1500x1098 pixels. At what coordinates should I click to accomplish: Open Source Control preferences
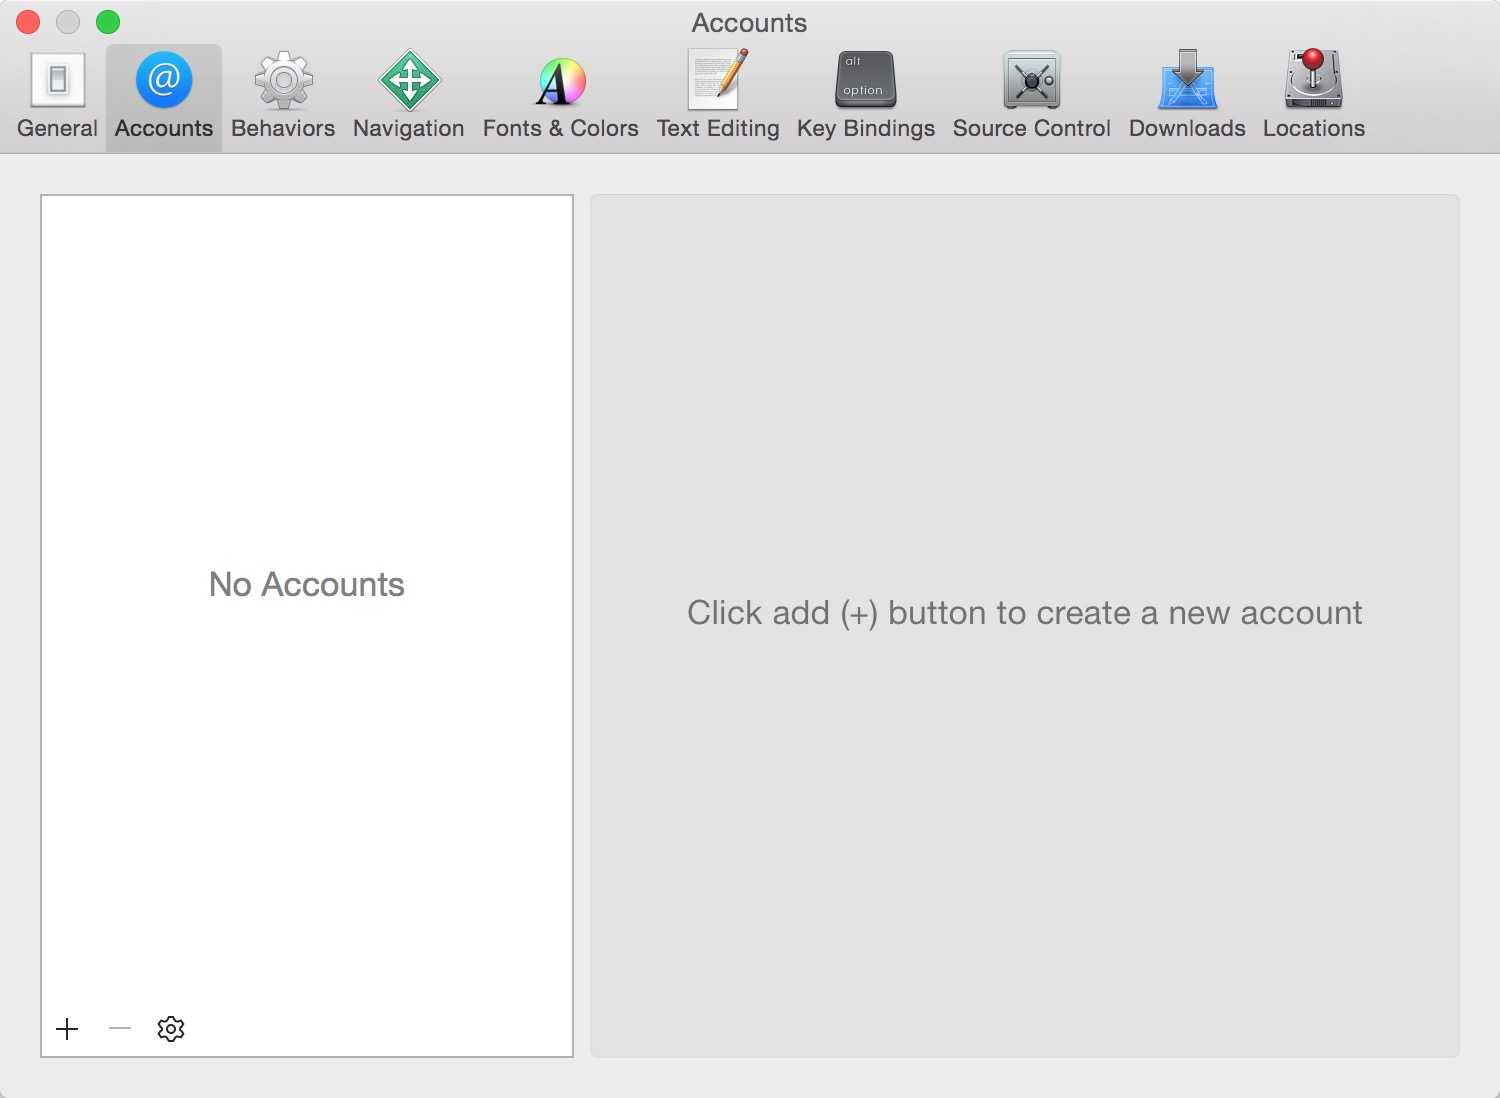pos(1032,97)
